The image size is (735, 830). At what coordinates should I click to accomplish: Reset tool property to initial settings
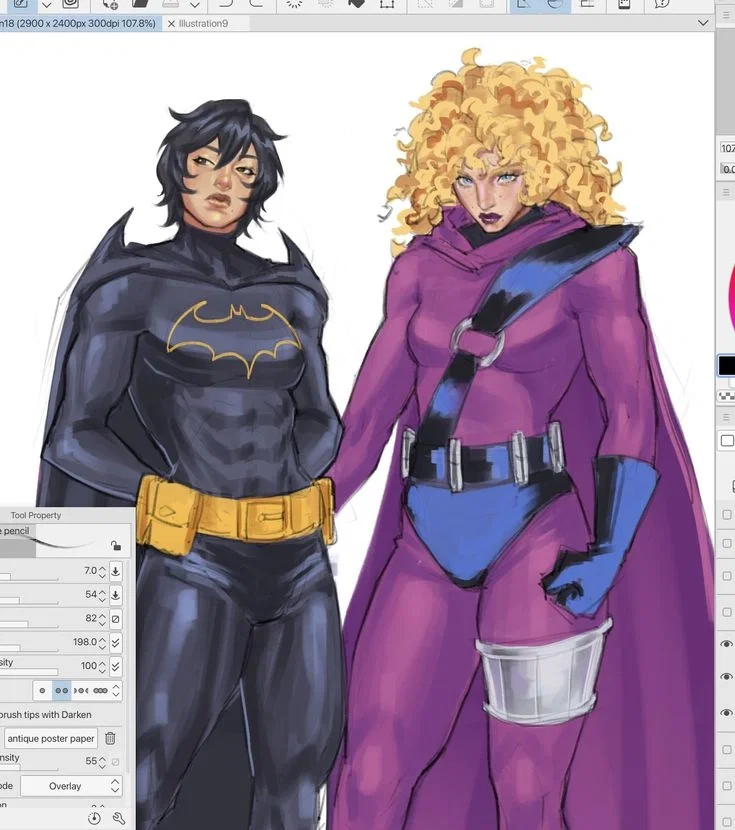94,817
